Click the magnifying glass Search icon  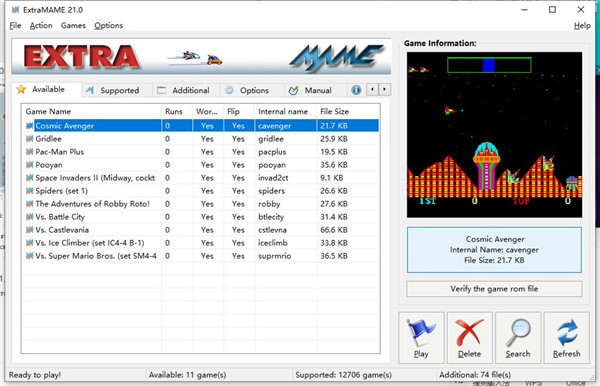pyautogui.click(x=518, y=332)
